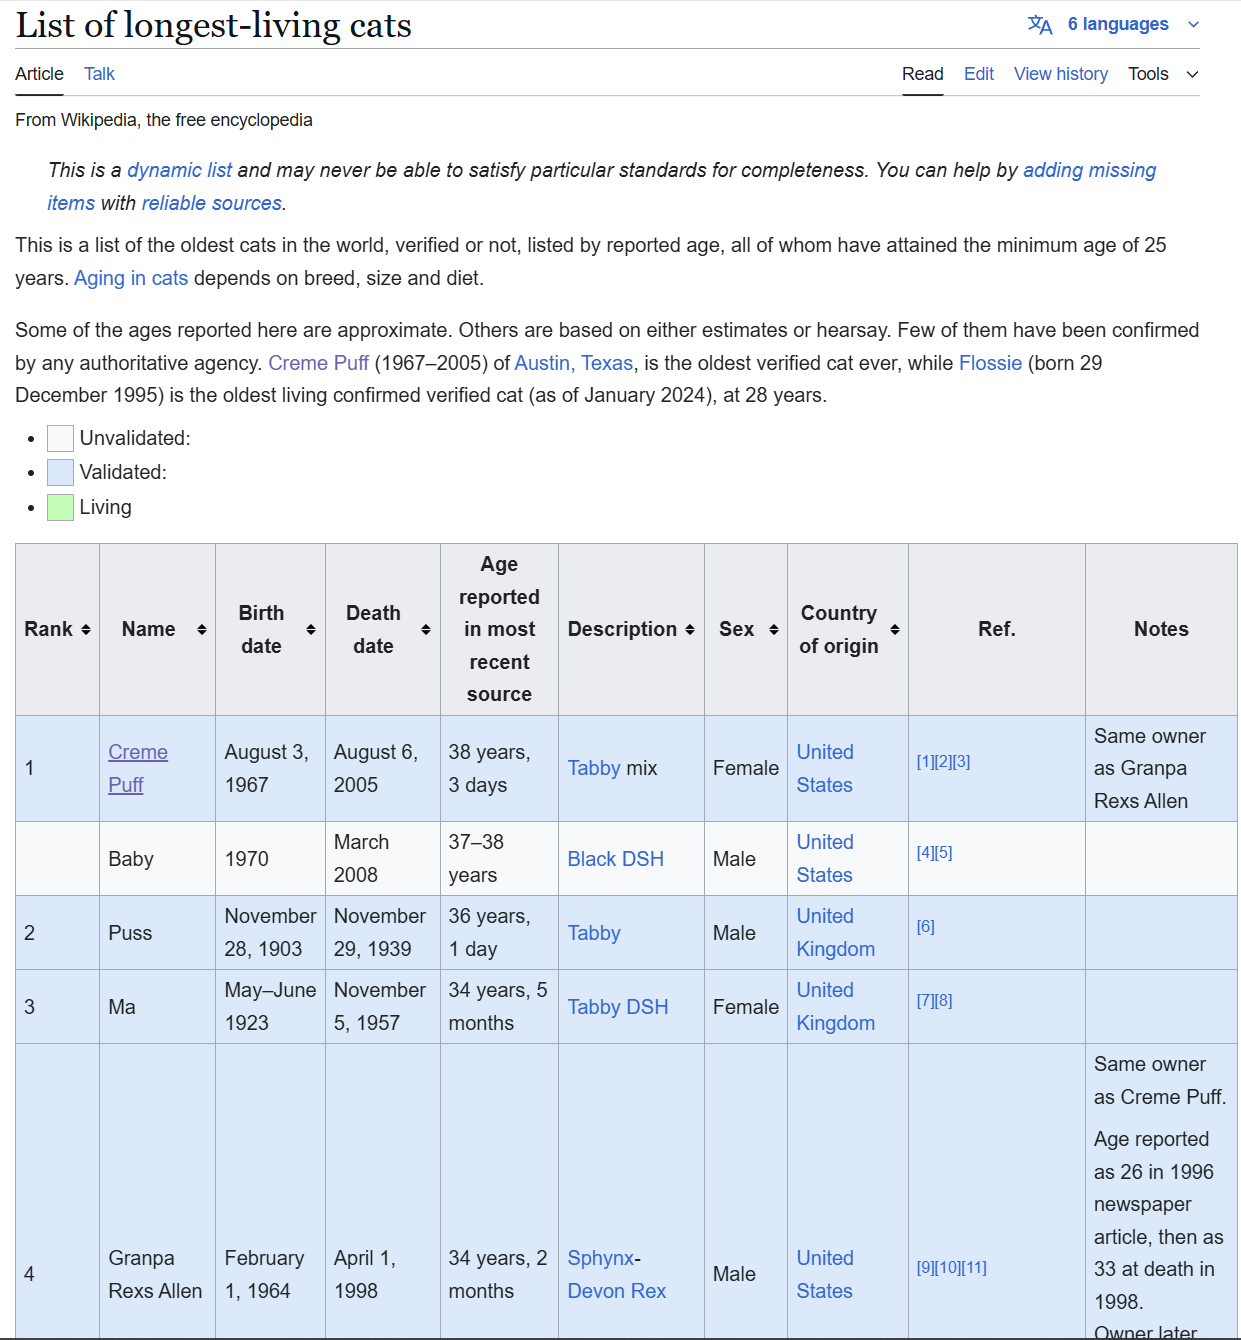Switch to the Talk tab
Image resolution: width=1241 pixels, height=1340 pixels.
click(x=99, y=74)
